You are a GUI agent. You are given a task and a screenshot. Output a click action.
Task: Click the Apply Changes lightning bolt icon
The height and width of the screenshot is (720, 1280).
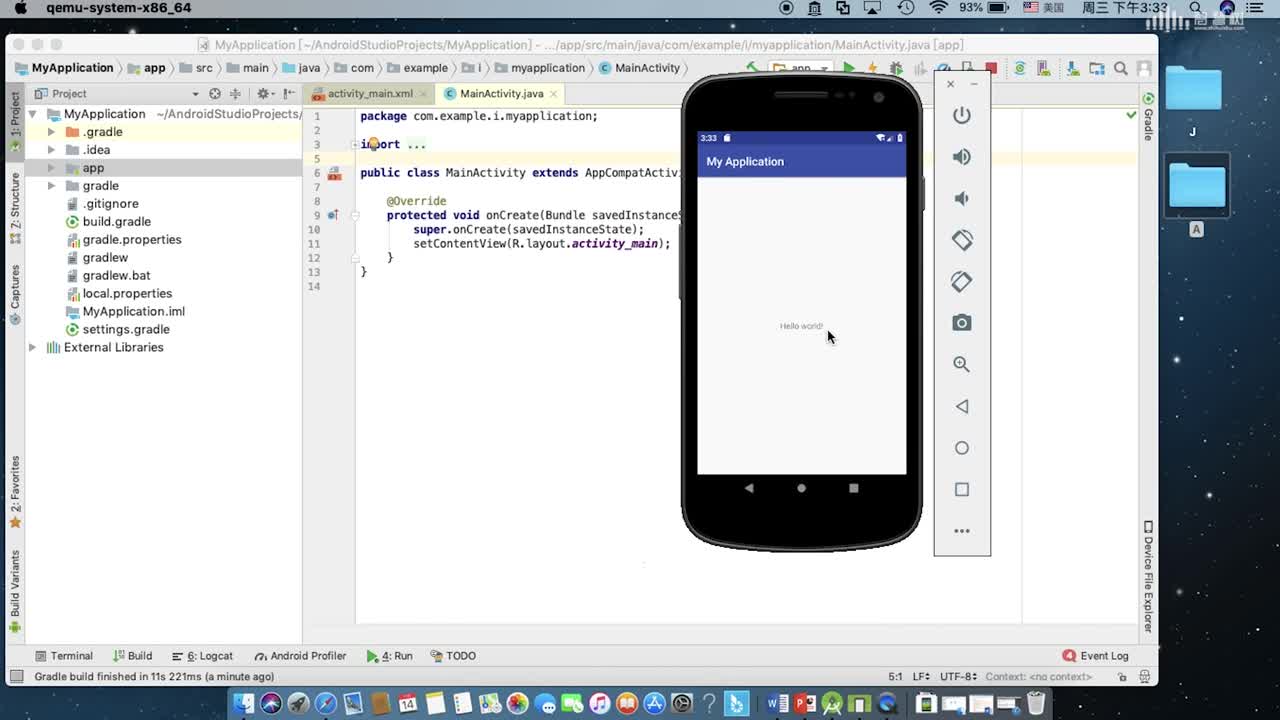point(872,68)
